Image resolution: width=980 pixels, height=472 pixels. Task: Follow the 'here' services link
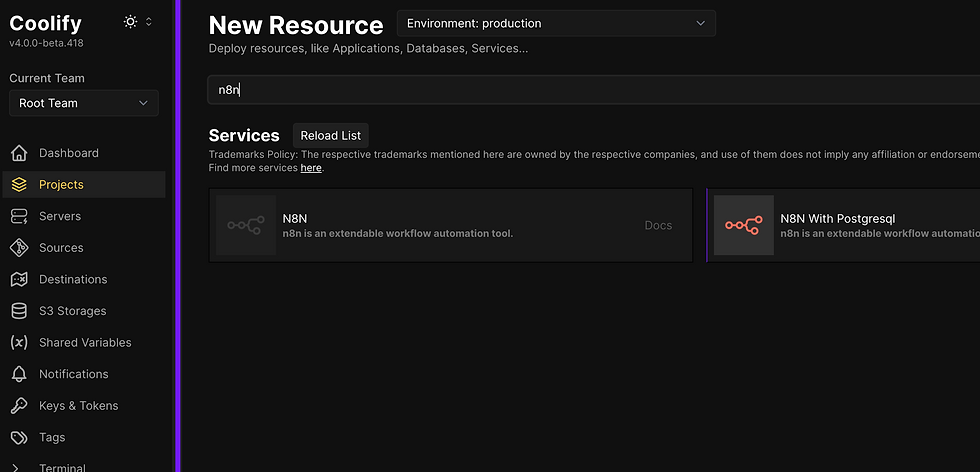tap(311, 168)
